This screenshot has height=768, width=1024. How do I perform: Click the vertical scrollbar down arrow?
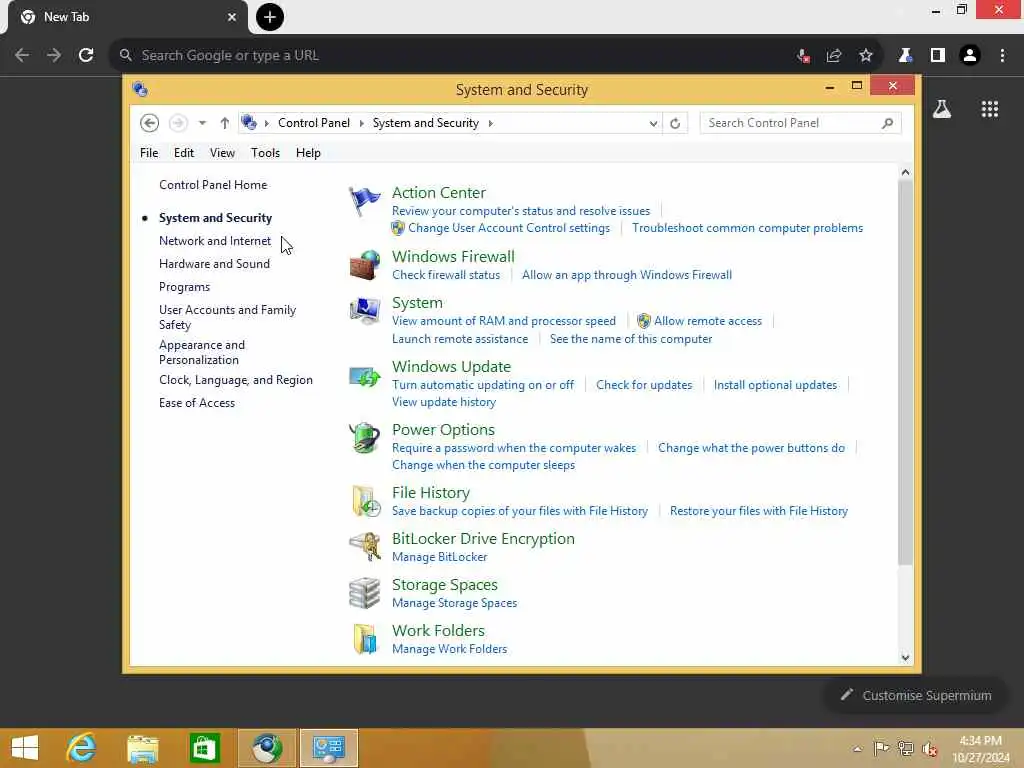pos(905,657)
